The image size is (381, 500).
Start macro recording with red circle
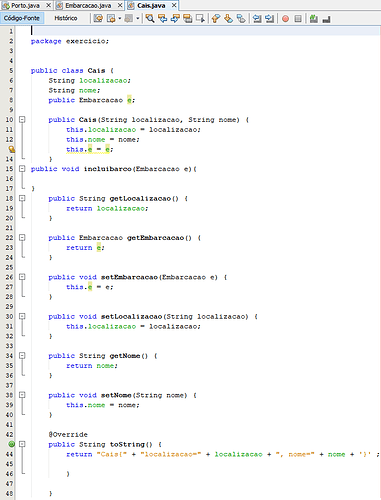point(285,18)
